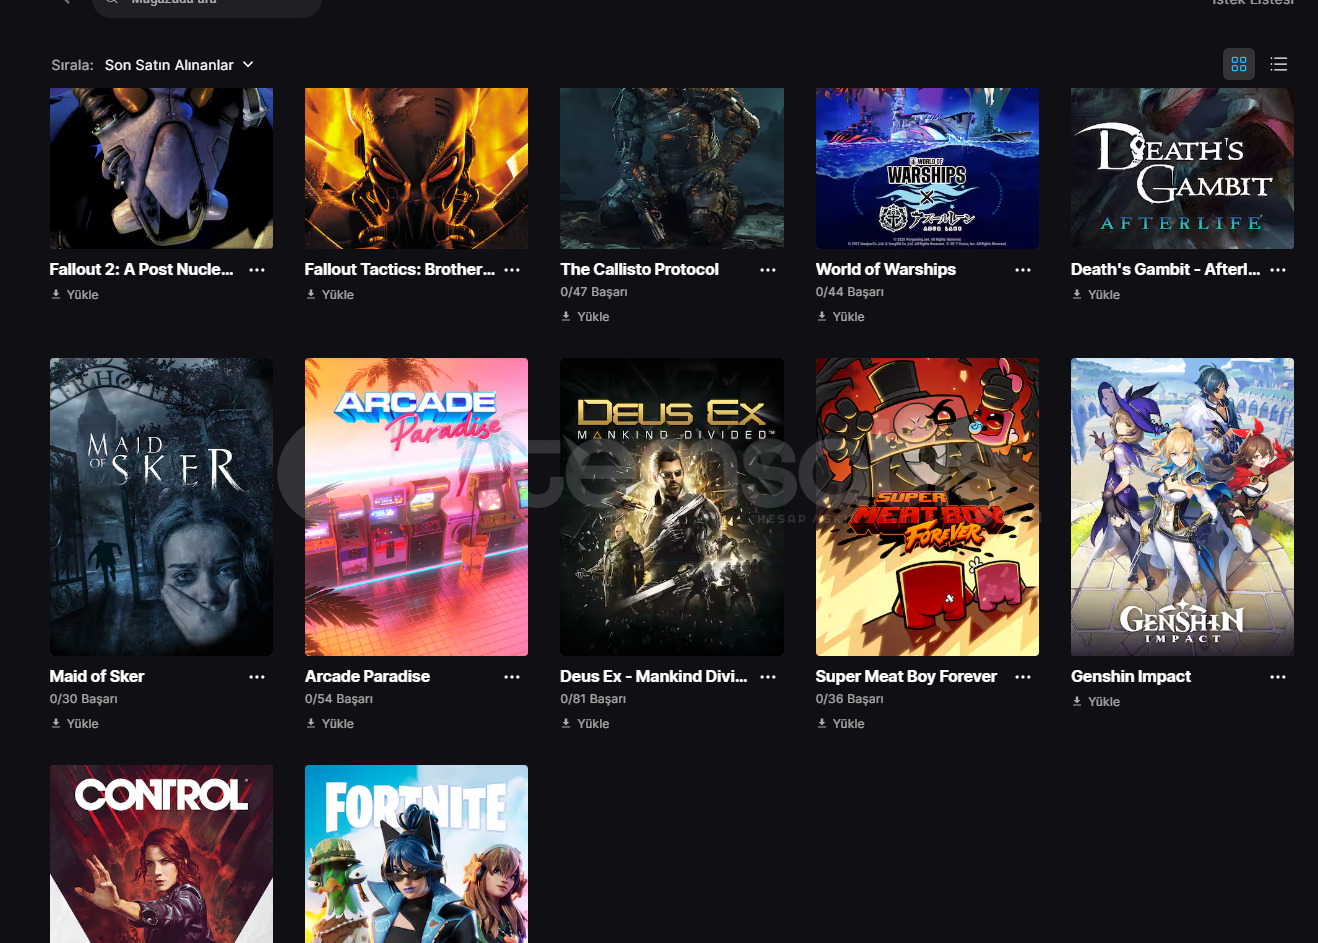Click the Fallout 2: A Post Nucle... title
The image size is (1318, 943).
141,269
